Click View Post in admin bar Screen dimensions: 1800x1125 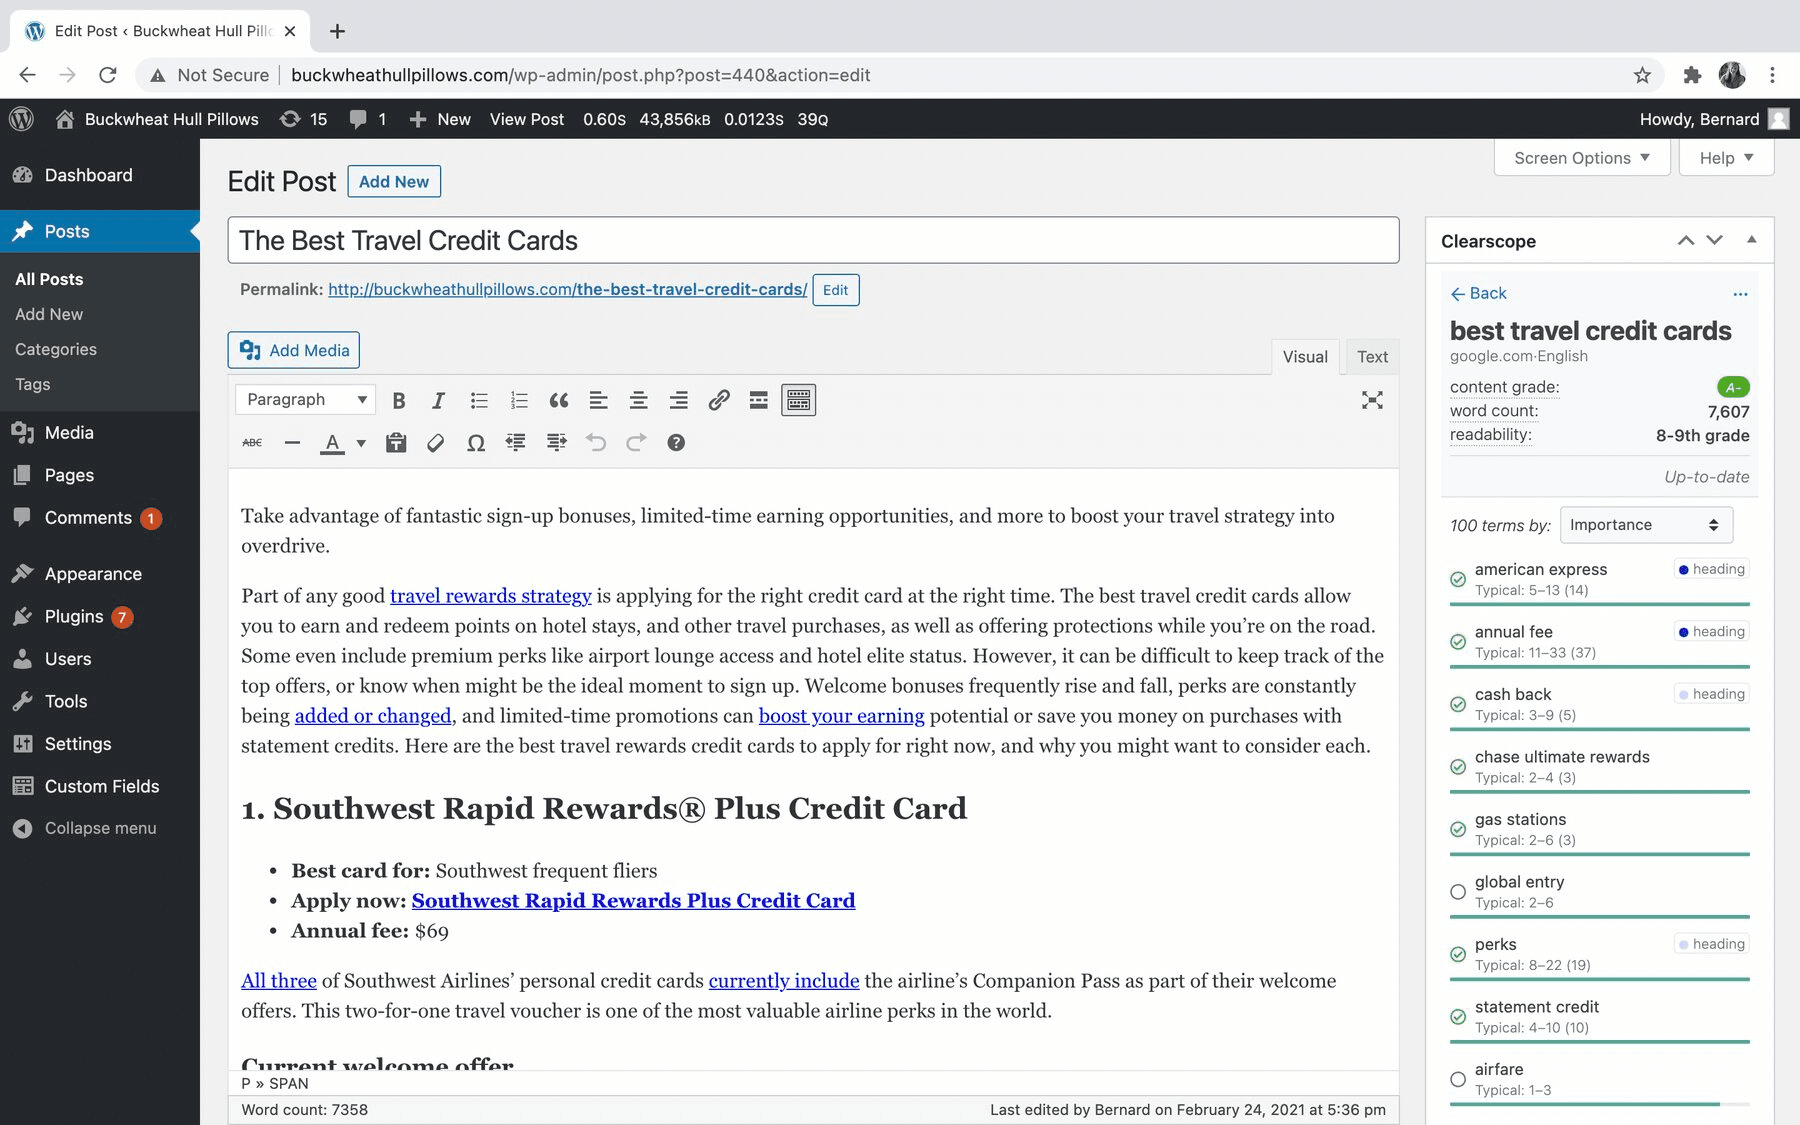(x=527, y=119)
